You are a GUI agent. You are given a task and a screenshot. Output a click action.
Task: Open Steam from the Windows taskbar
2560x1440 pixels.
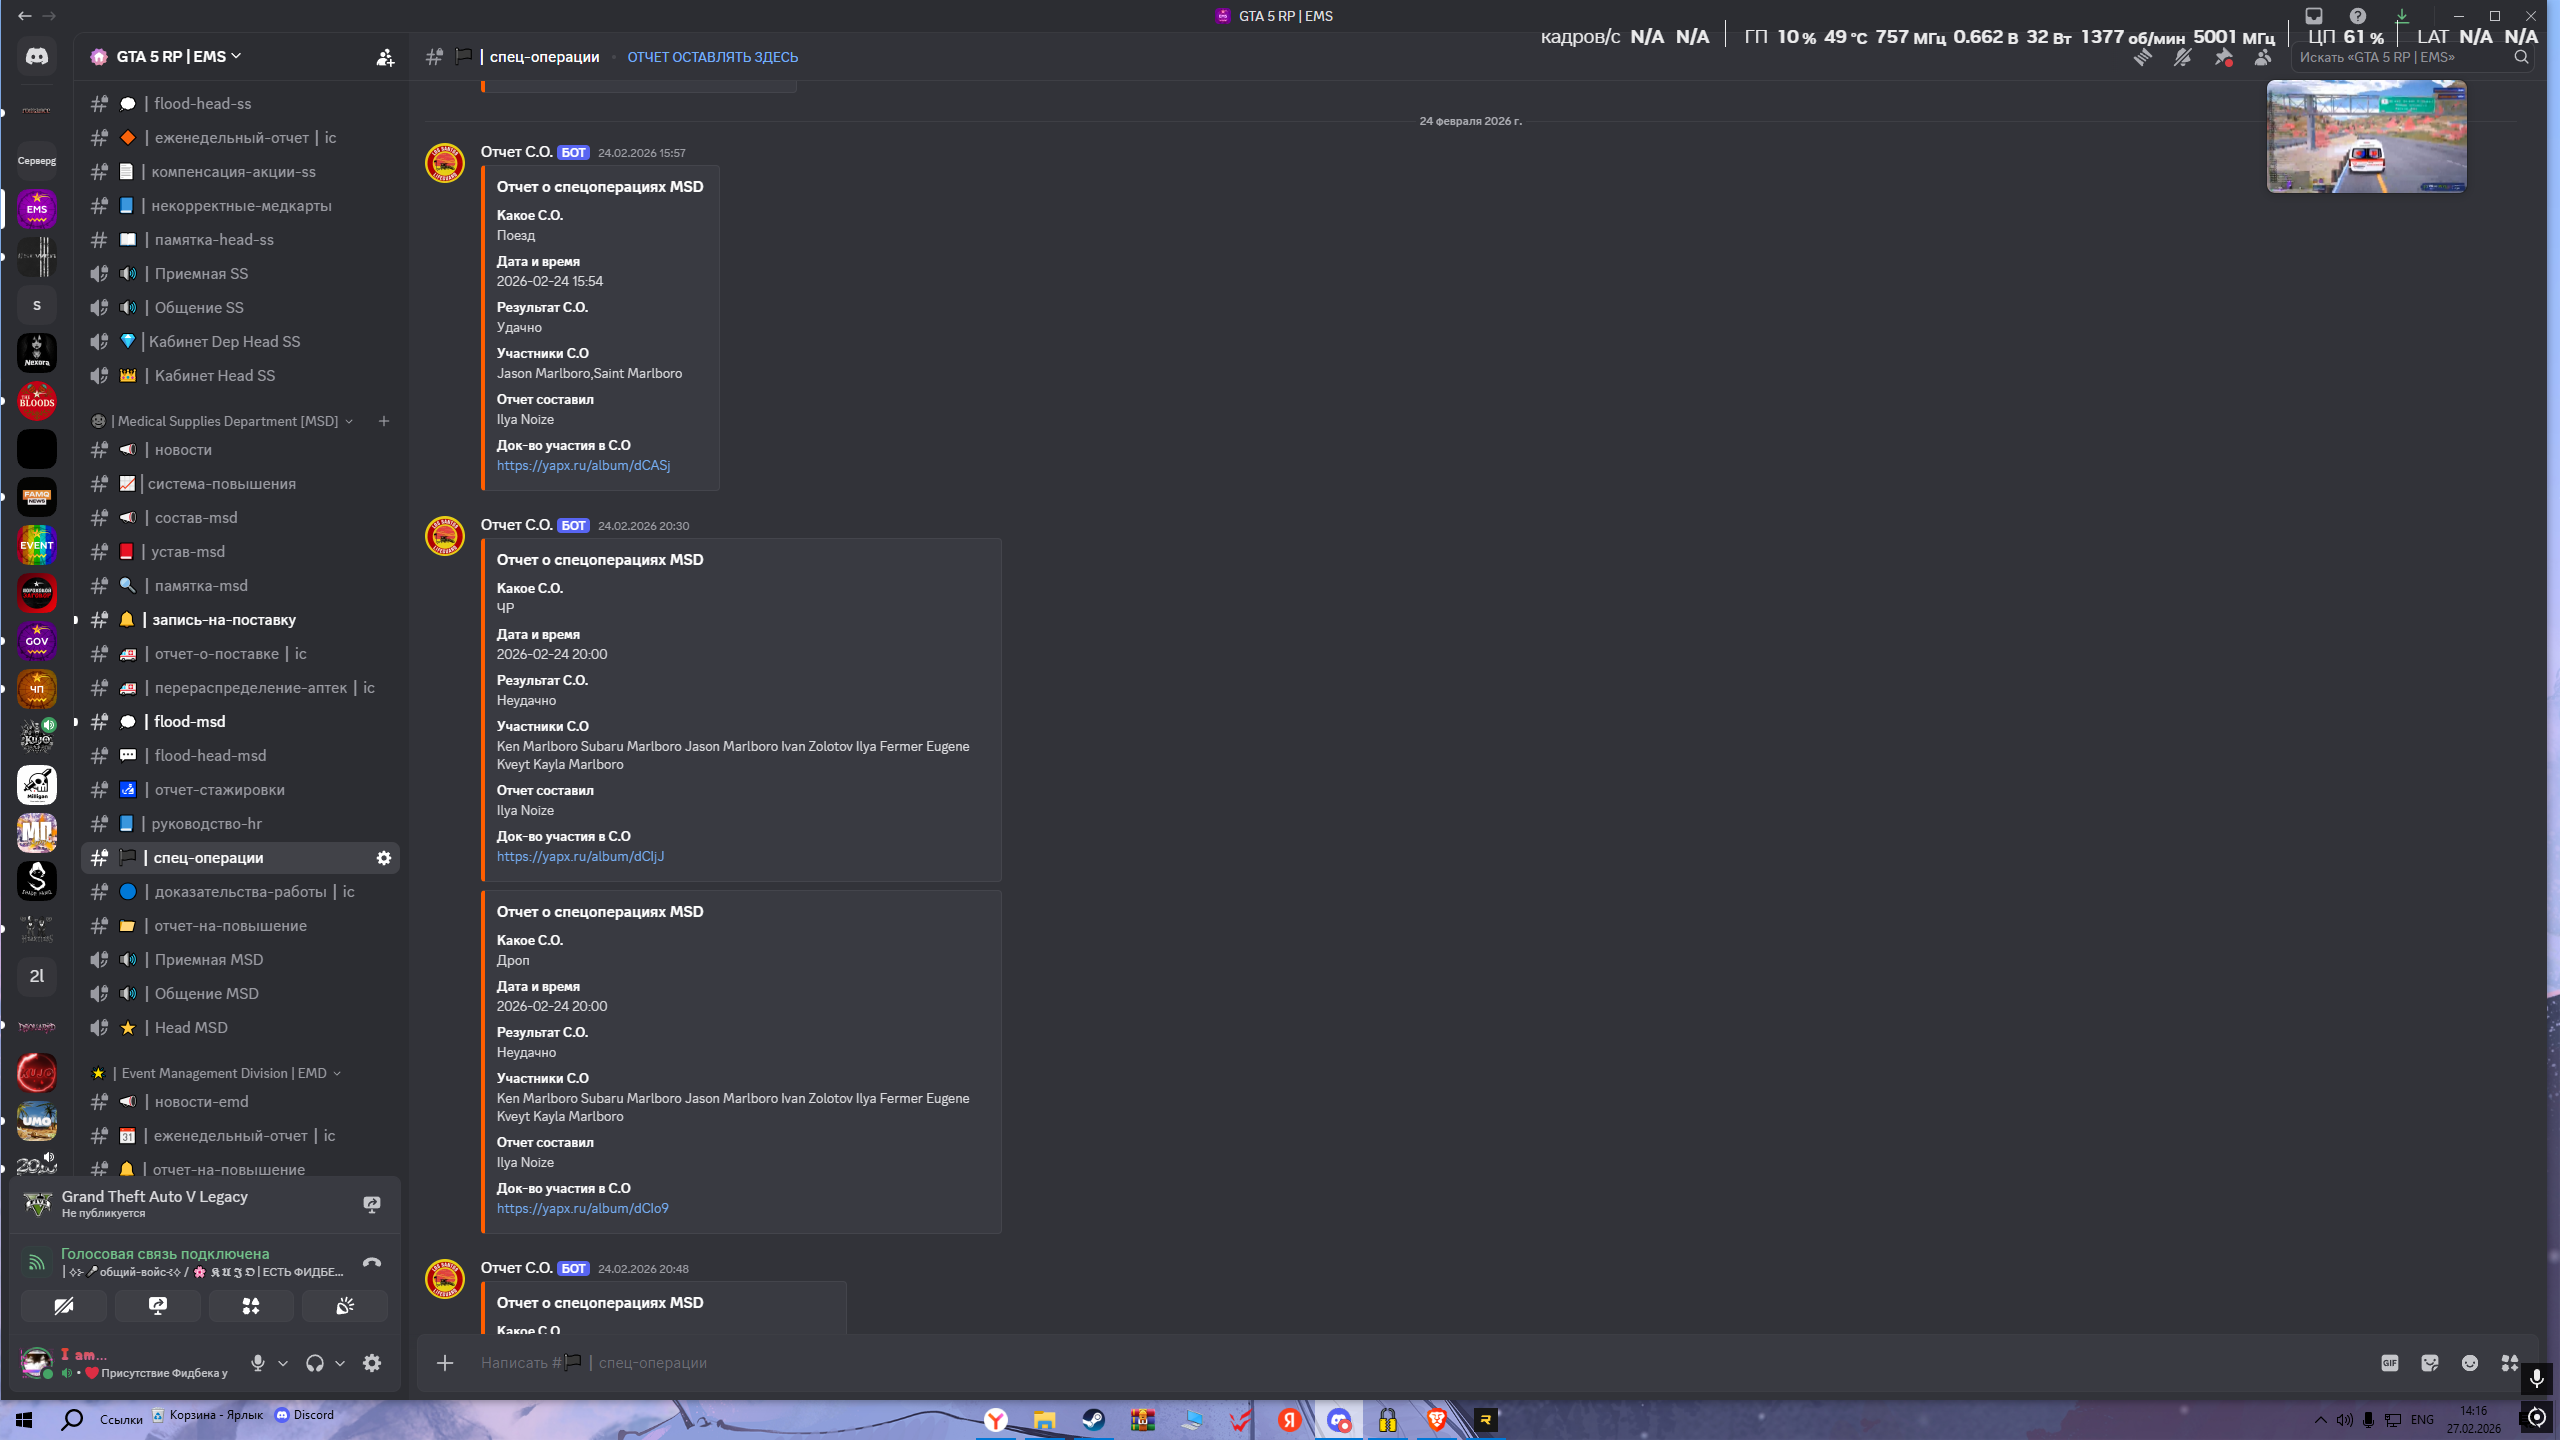(1093, 1420)
